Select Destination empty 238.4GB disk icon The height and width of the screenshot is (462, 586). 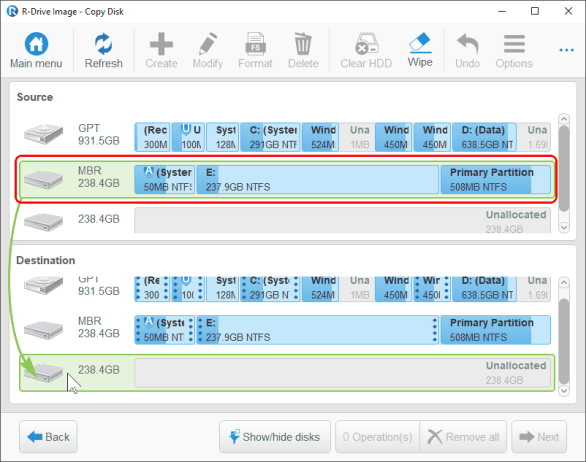pyautogui.click(x=43, y=373)
